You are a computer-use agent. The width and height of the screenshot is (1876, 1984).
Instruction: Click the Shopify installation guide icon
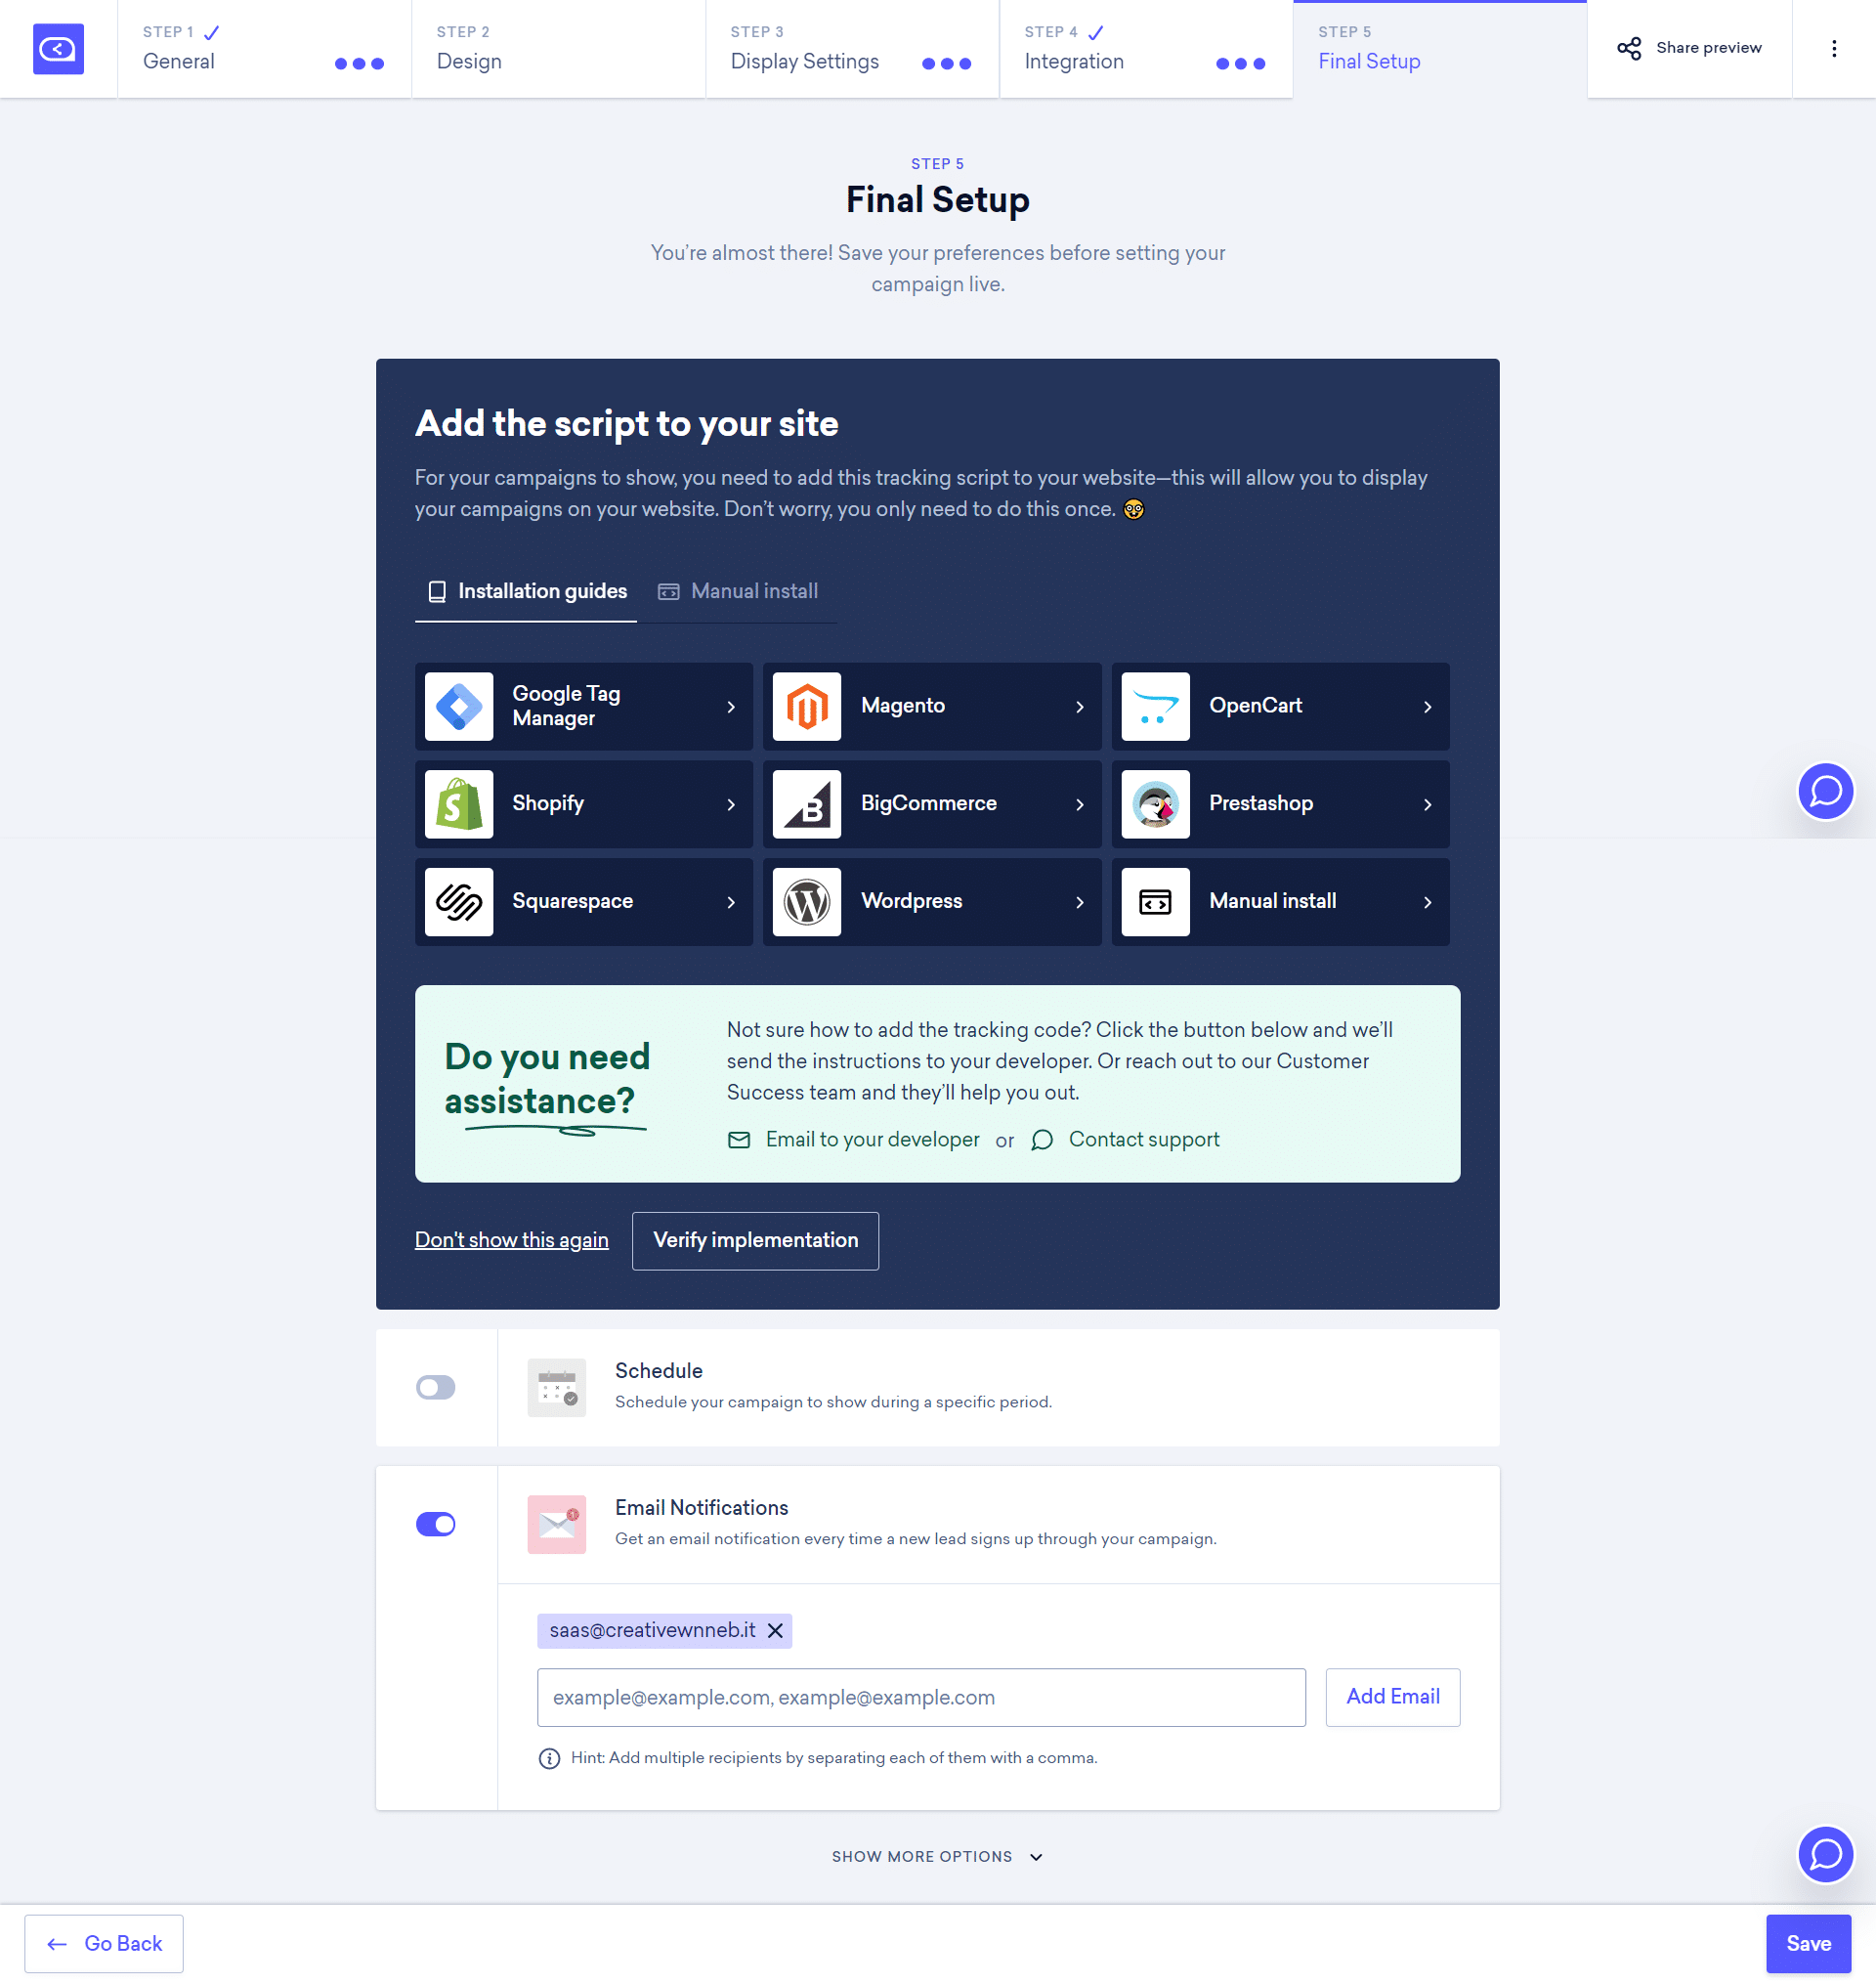(456, 804)
